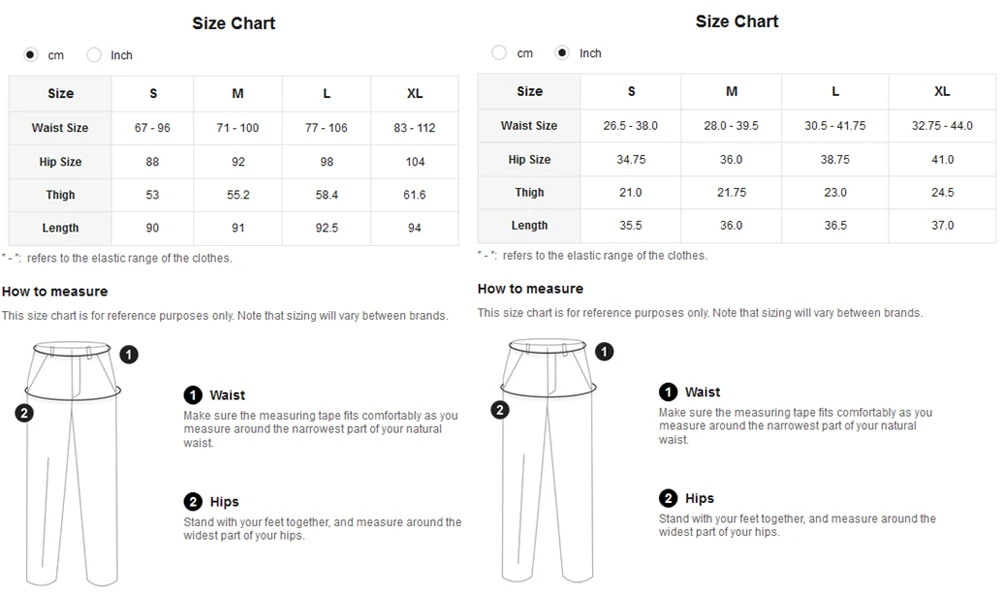The width and height of the screenshot is (1001, 593).
Task: Click the number 2 marker on left pants diagram
Action: tap(25, 413)
